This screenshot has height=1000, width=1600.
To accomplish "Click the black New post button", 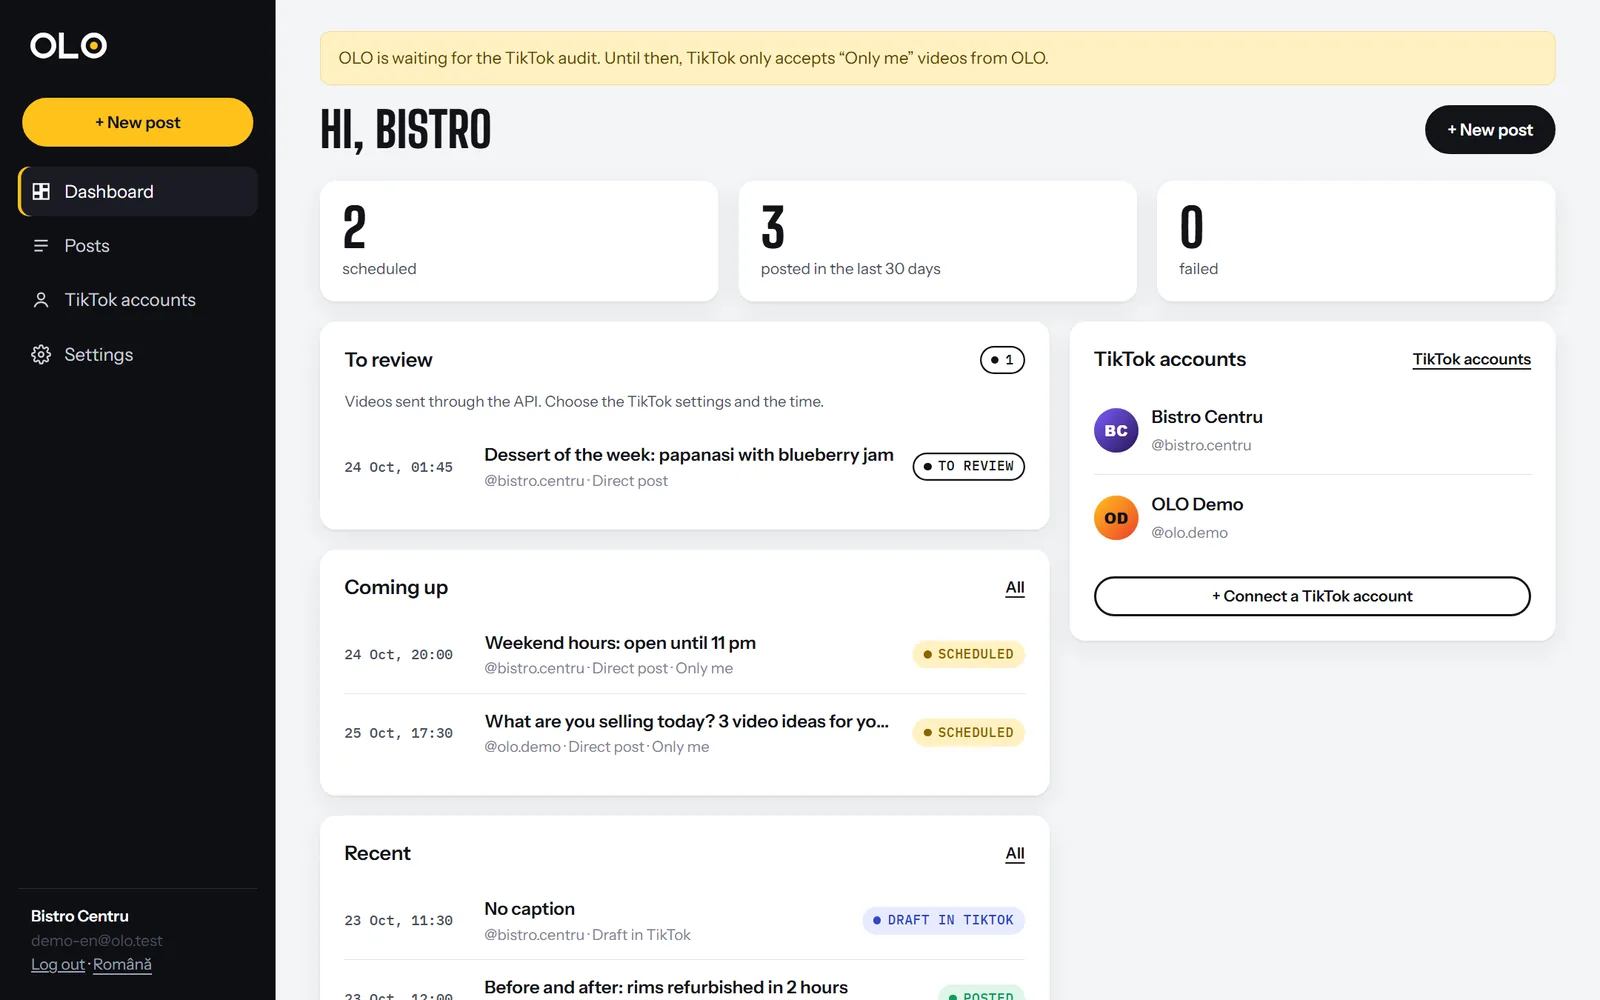I will [1490, 130].
